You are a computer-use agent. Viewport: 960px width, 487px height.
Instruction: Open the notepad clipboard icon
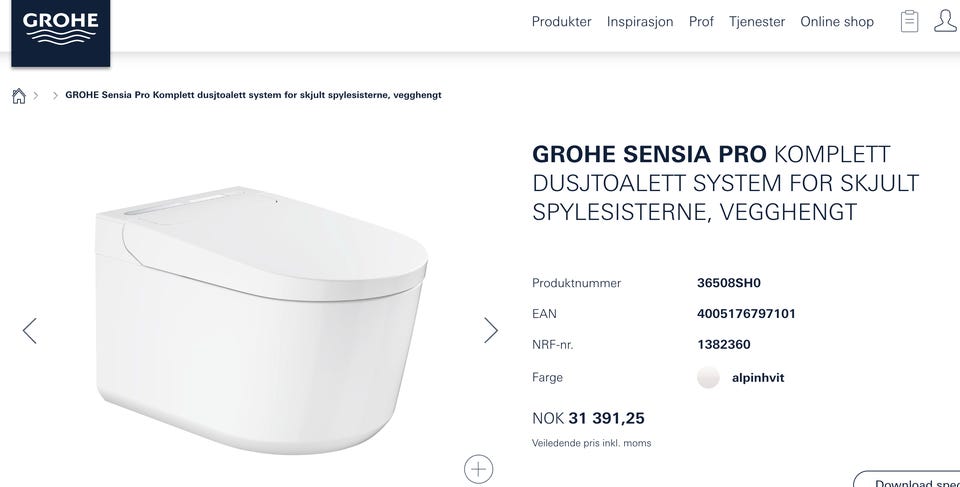tap(909, 21)
